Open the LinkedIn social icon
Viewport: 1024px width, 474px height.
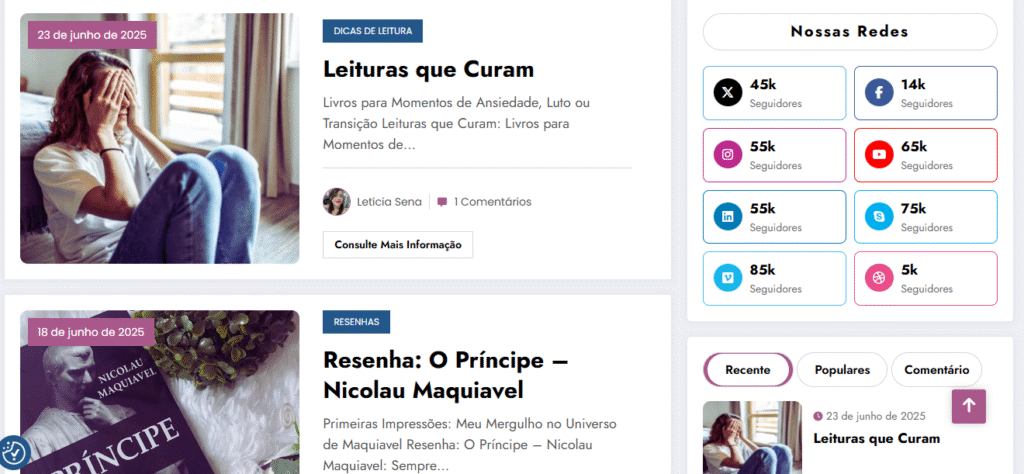[x=728, y=217]
